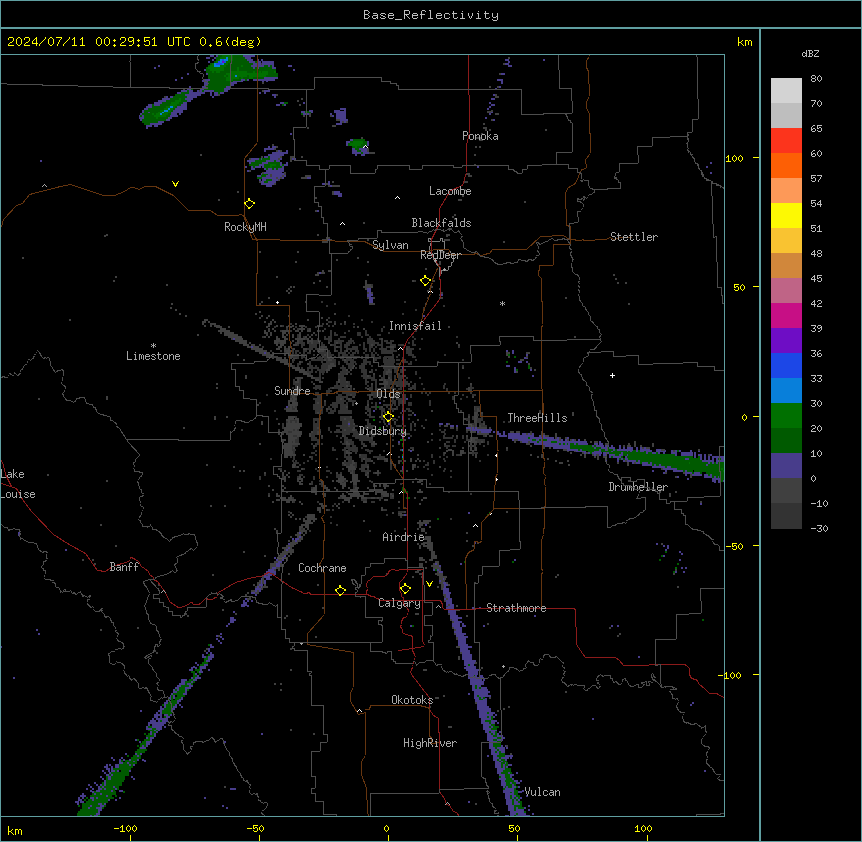
Task: Click the yellow V marker northwest of RockyMH
Action: pyautogui.click(x=175, y=184)
